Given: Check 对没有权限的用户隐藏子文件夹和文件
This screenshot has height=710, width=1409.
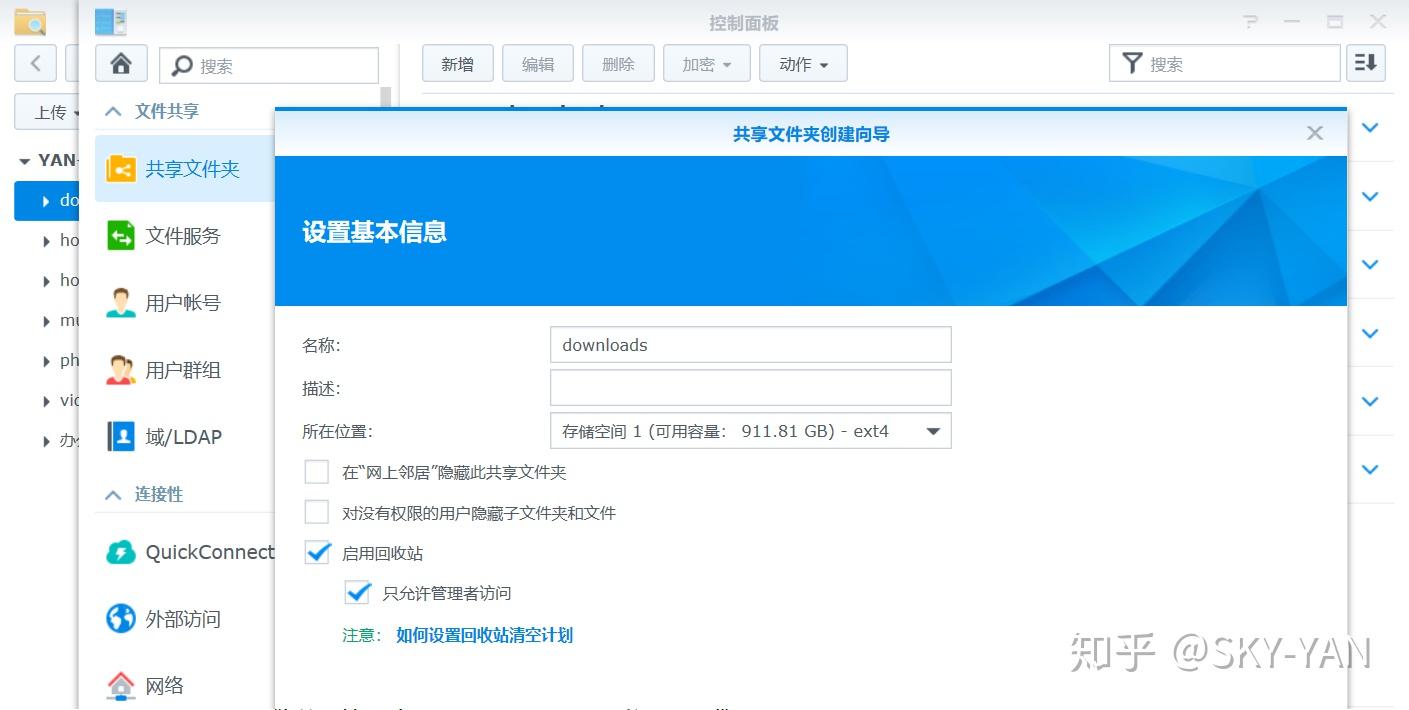Looking at the screenshot, I should coord(317,511).
